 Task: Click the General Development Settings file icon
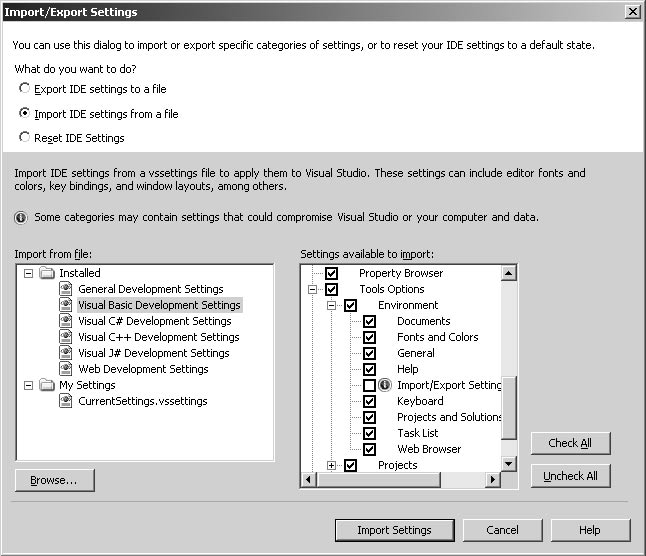(x=66, y=289)
